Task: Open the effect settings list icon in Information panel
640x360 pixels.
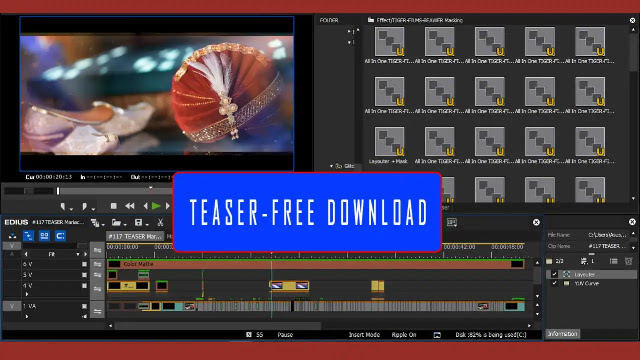Action: click(x=613, y=261)
